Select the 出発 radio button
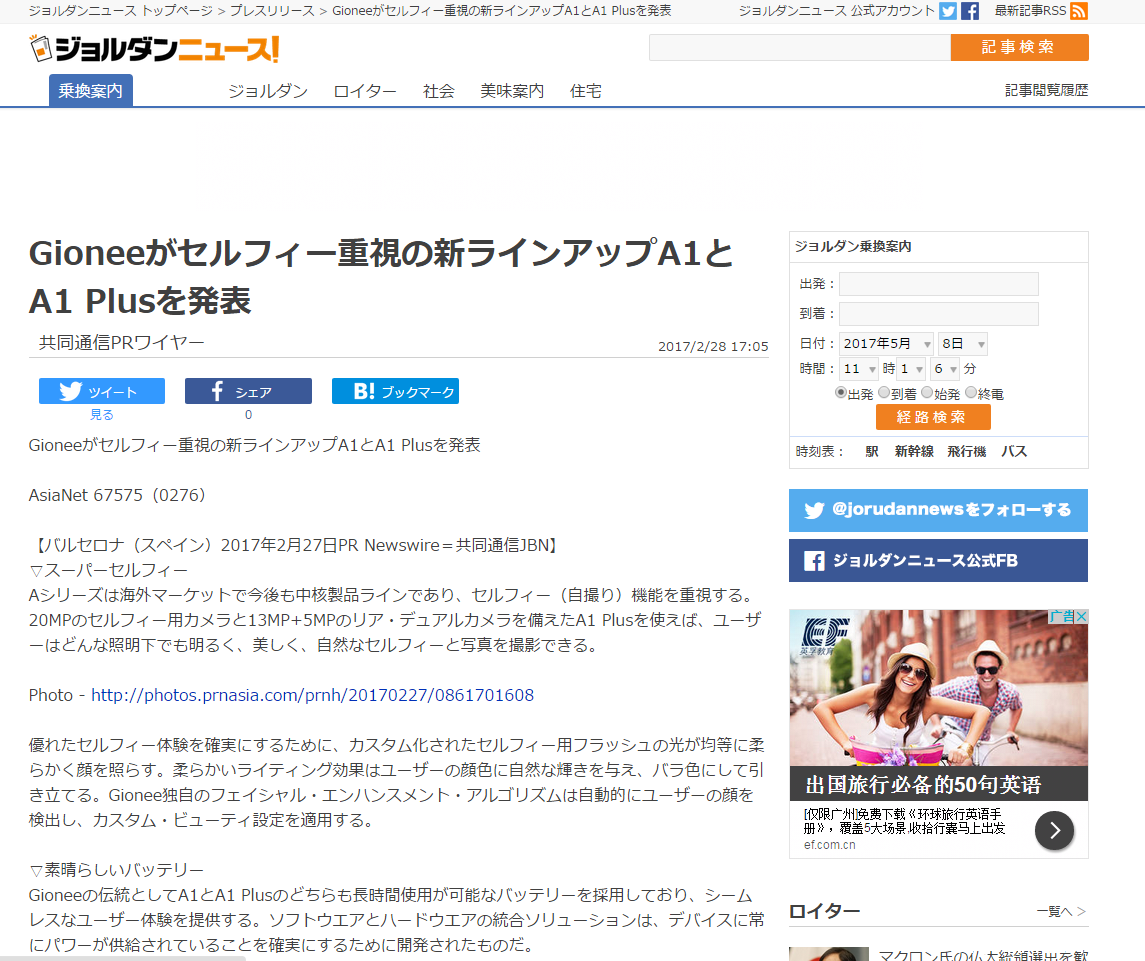Image resolution: width=1145 pixels, height=961 pixels. pos(840,393)
